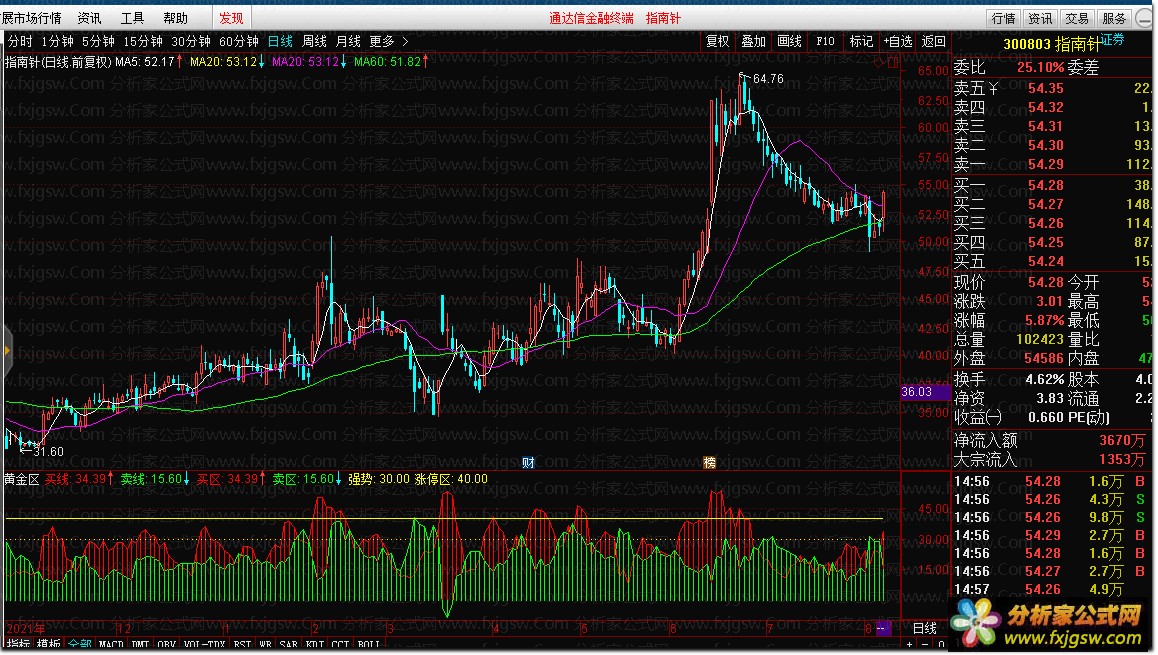
Task: Click the 财 marker on chart timeline
Action: point(528,463)
